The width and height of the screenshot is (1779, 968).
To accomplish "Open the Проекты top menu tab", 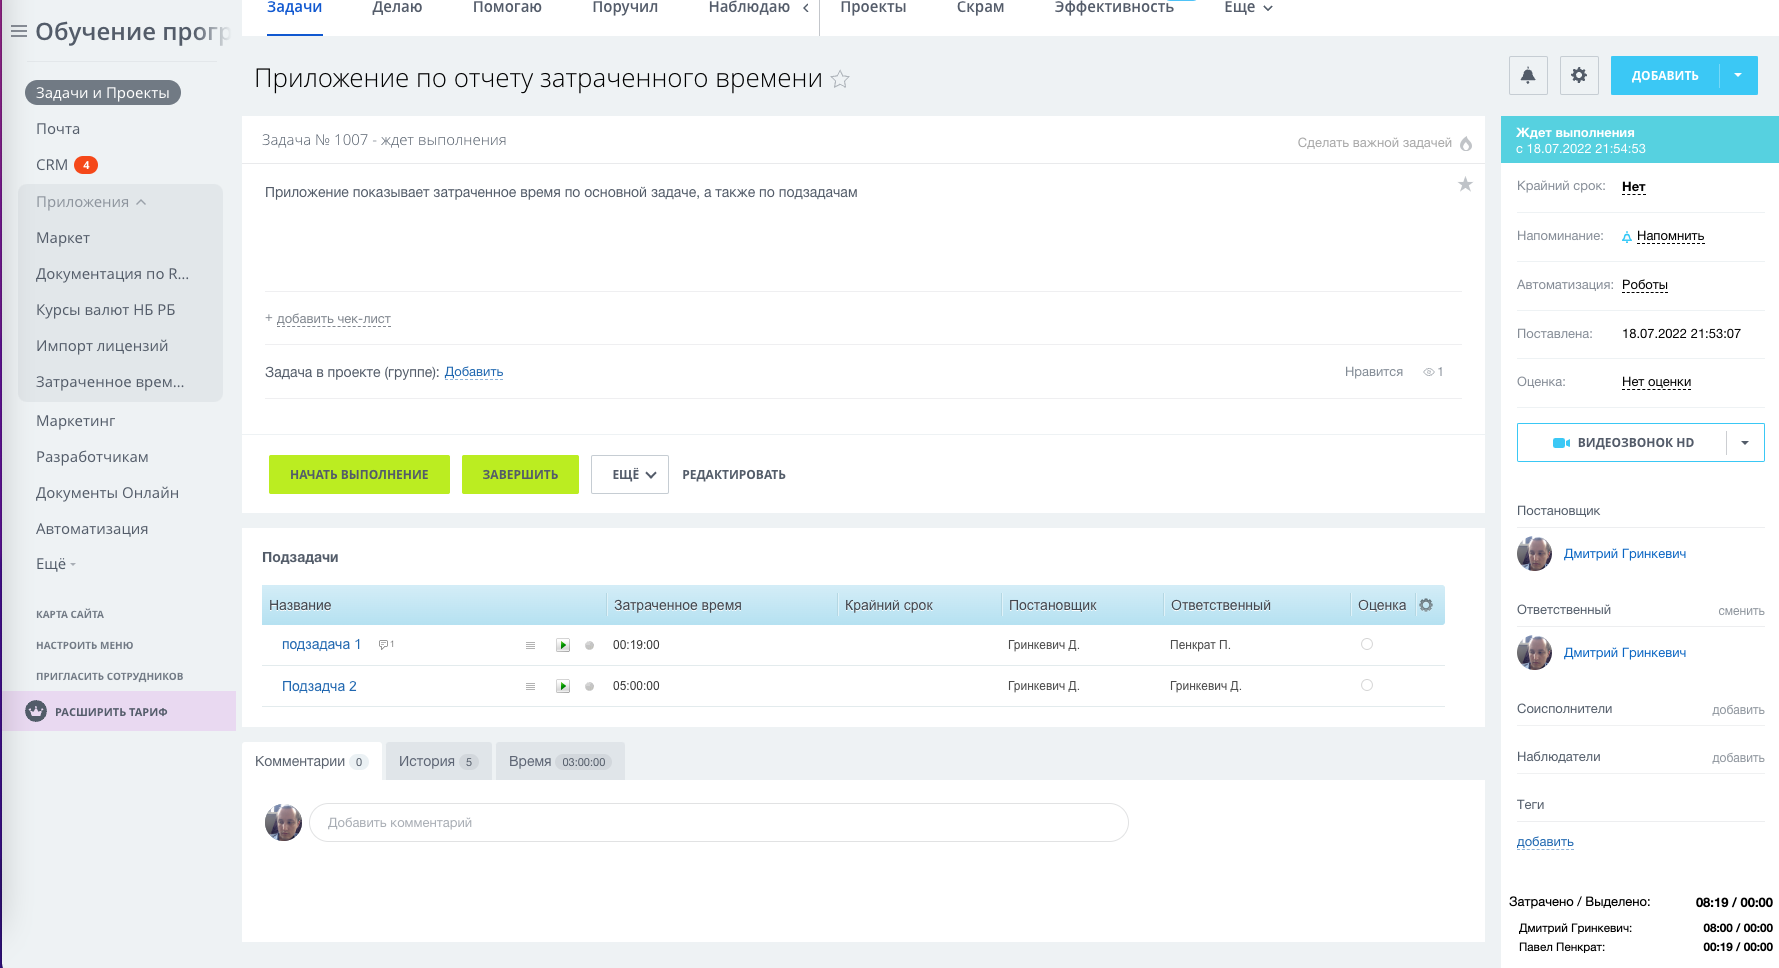I will (x=873, y=8).
